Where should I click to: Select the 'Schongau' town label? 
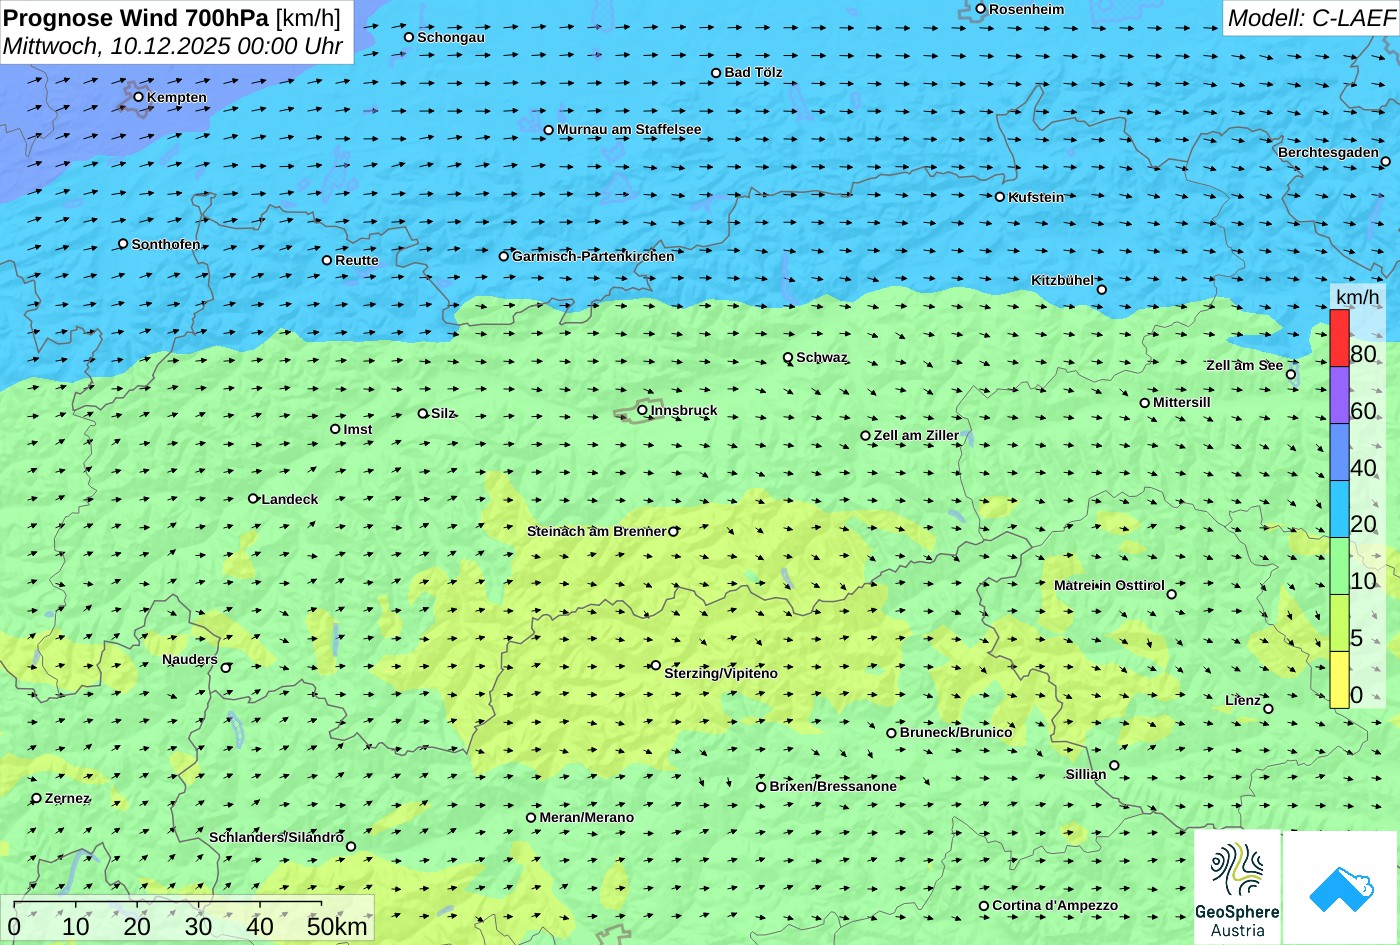451,37
